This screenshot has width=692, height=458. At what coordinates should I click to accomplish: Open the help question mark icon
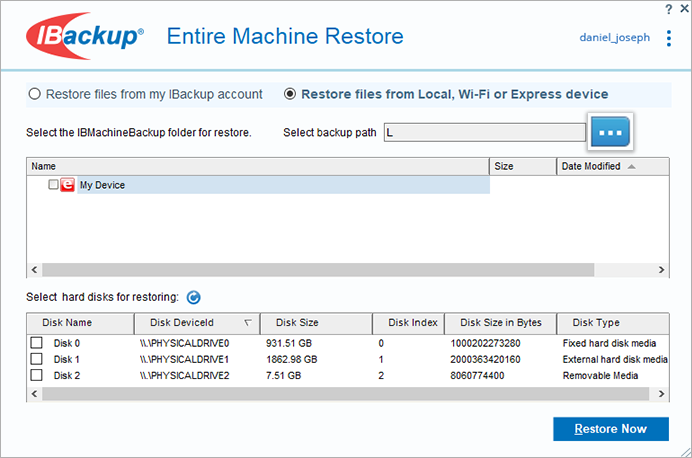[x=669, y=9]
